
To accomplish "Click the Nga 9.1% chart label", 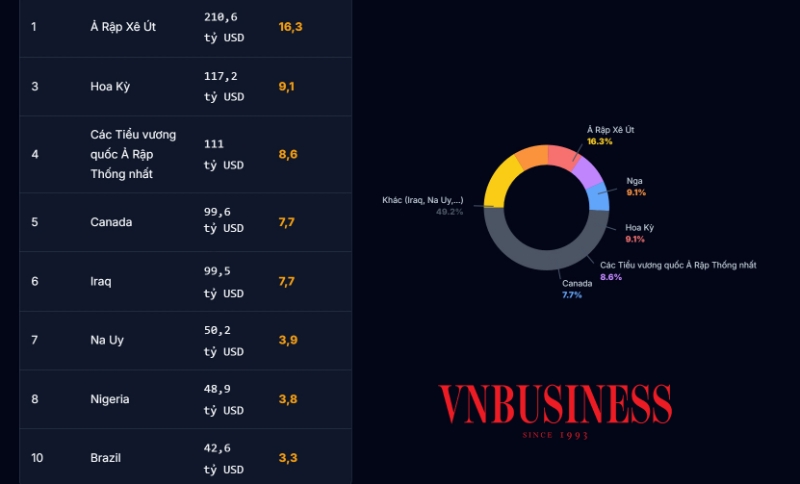I will tap(635, 186).
